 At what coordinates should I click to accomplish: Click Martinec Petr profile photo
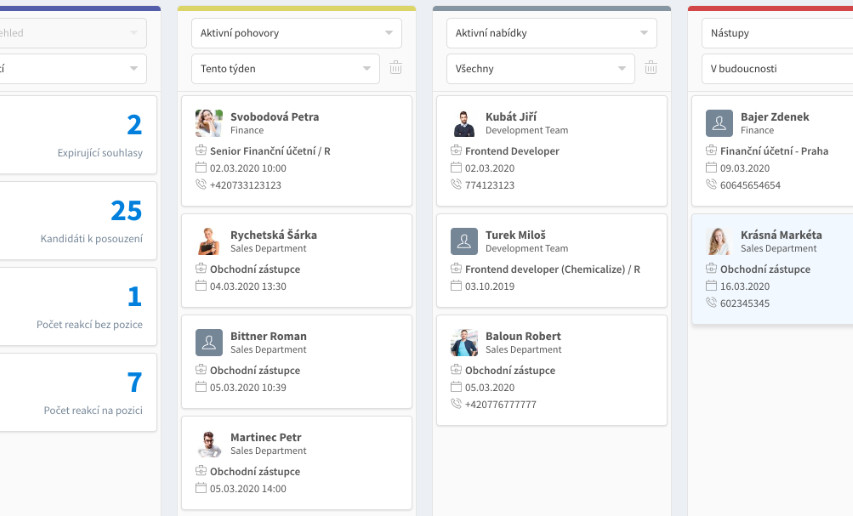pyautogui.click(x=209, y=443)
